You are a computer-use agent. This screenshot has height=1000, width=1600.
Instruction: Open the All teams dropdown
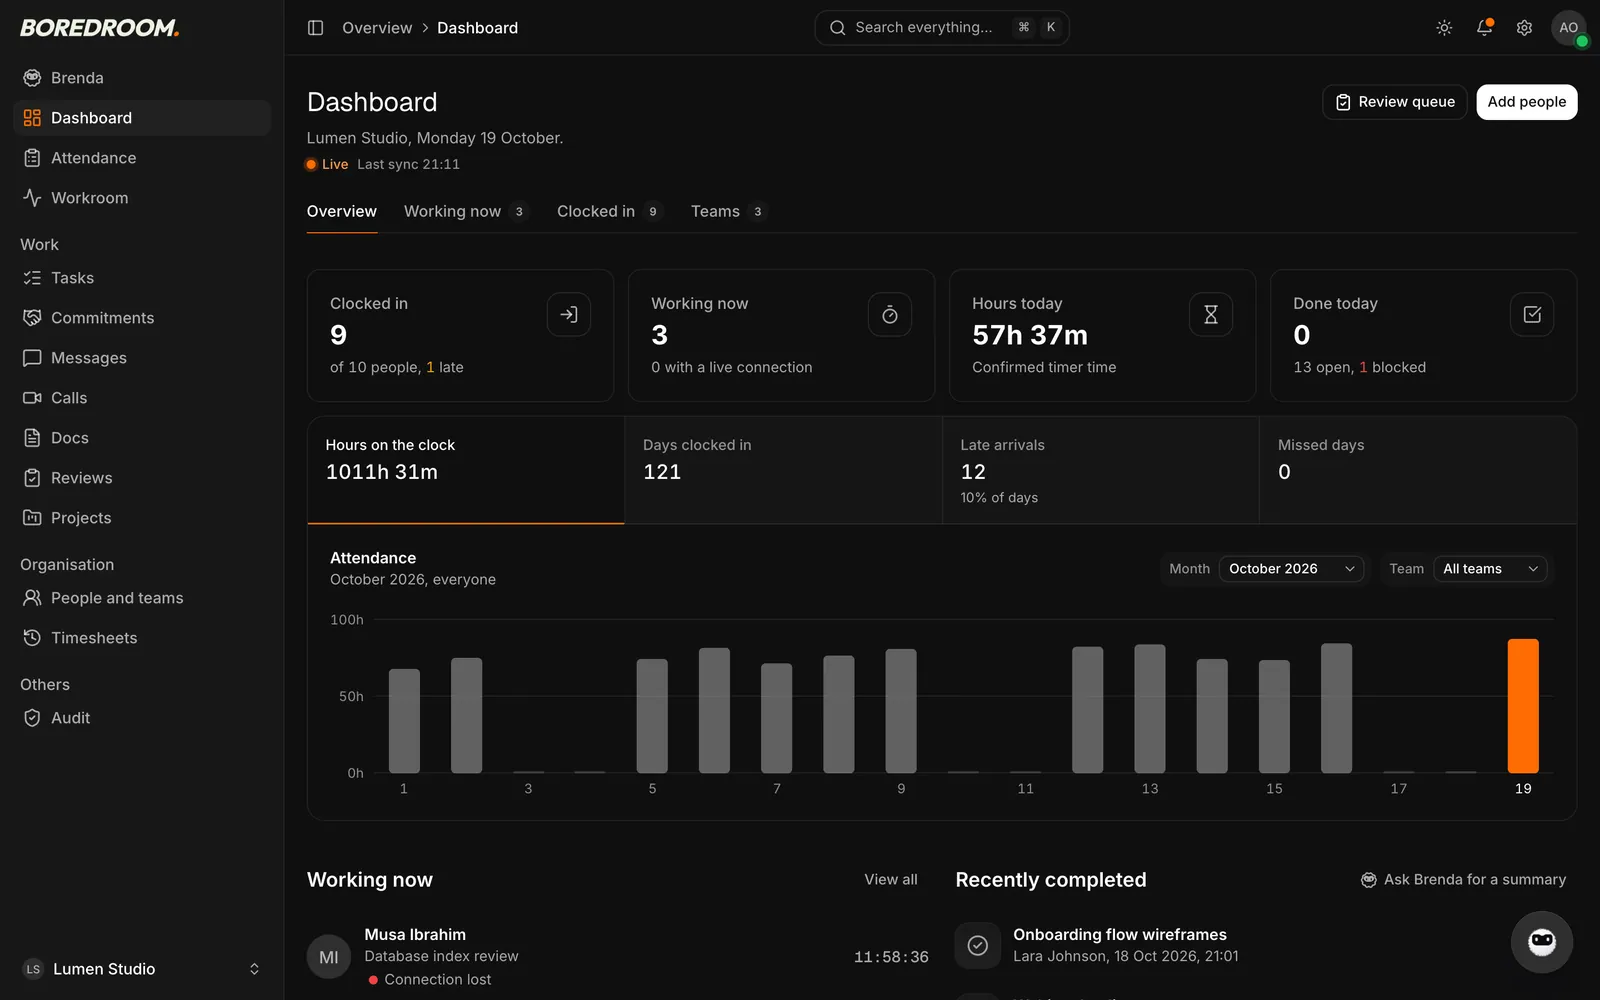(1490, 569)
